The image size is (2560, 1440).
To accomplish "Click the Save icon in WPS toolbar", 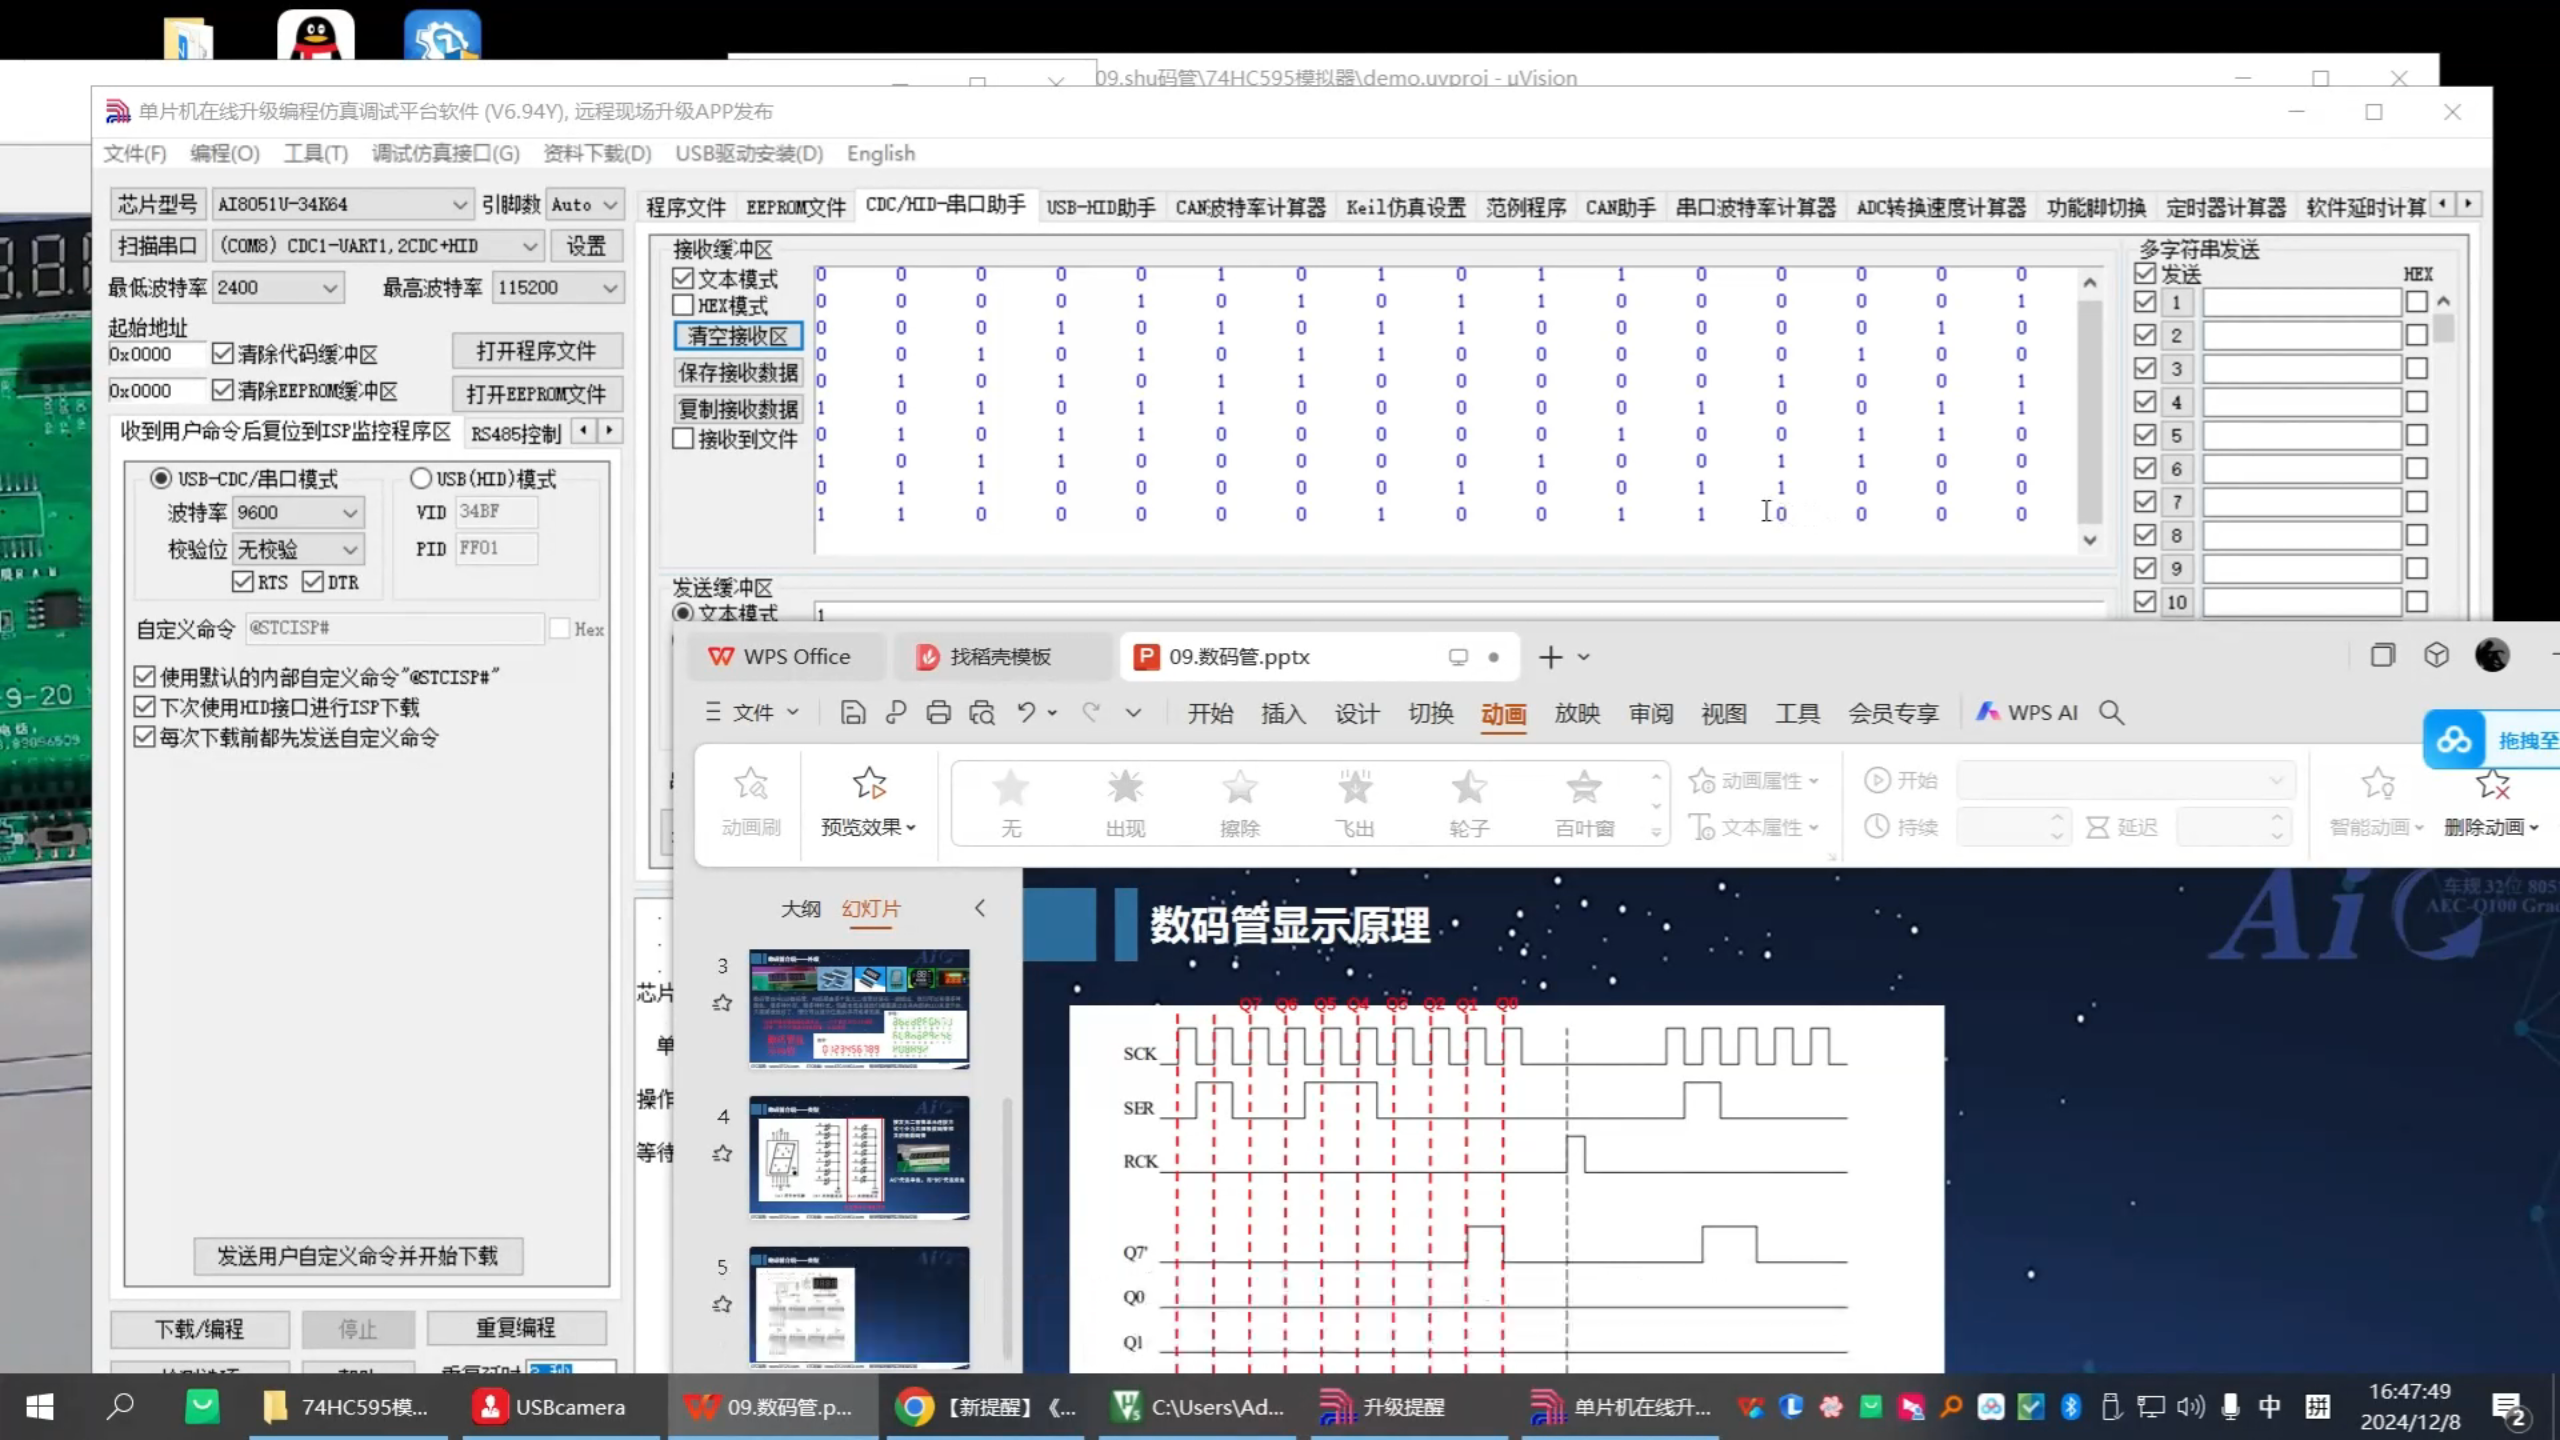I will click(852, 712).
